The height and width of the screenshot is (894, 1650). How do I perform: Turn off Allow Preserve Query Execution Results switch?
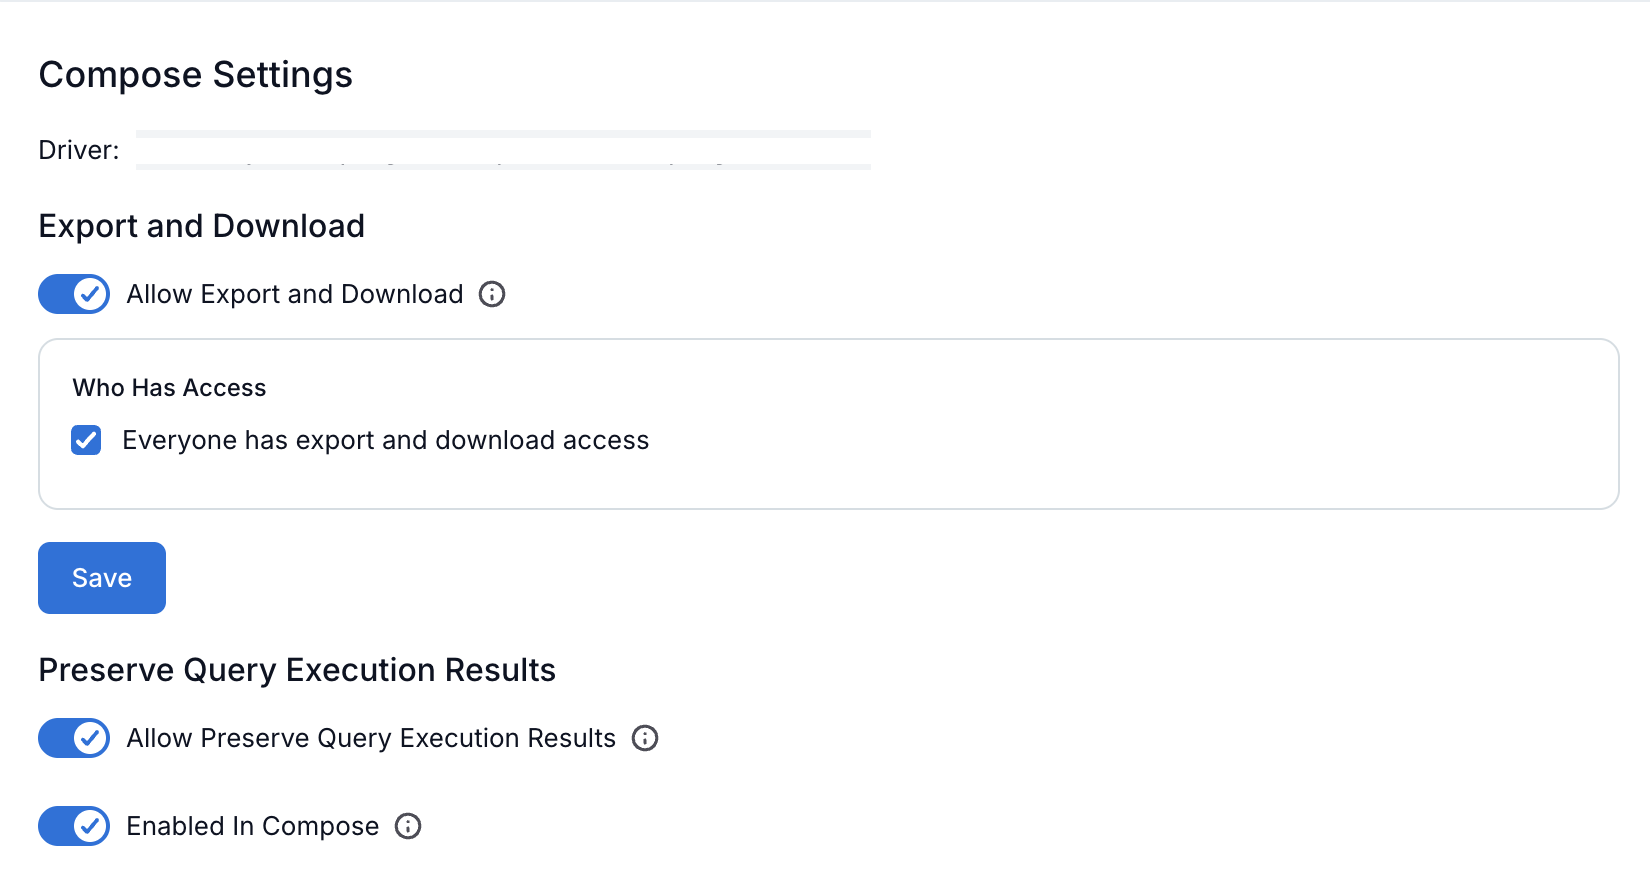(x=74, y=738)
